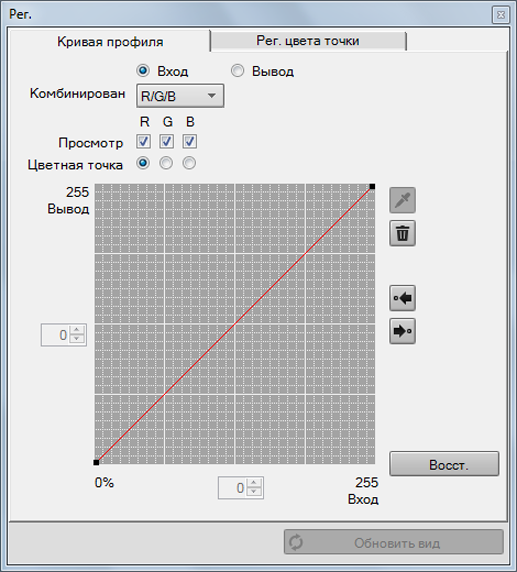Toggle the B Просмотр checkbox
The image size is (517, 572).
[190, 141]
